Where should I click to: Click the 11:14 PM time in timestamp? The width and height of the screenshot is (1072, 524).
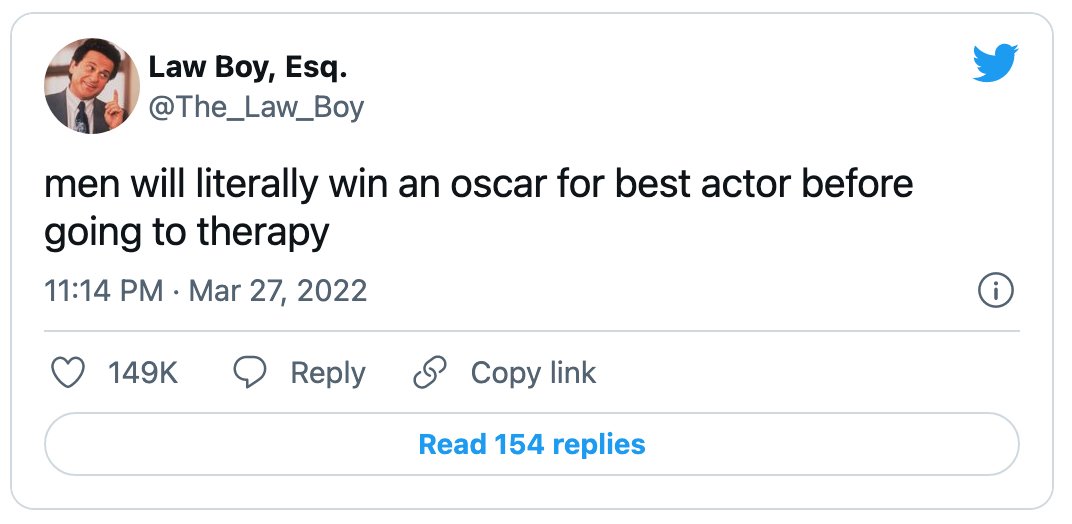104,291
